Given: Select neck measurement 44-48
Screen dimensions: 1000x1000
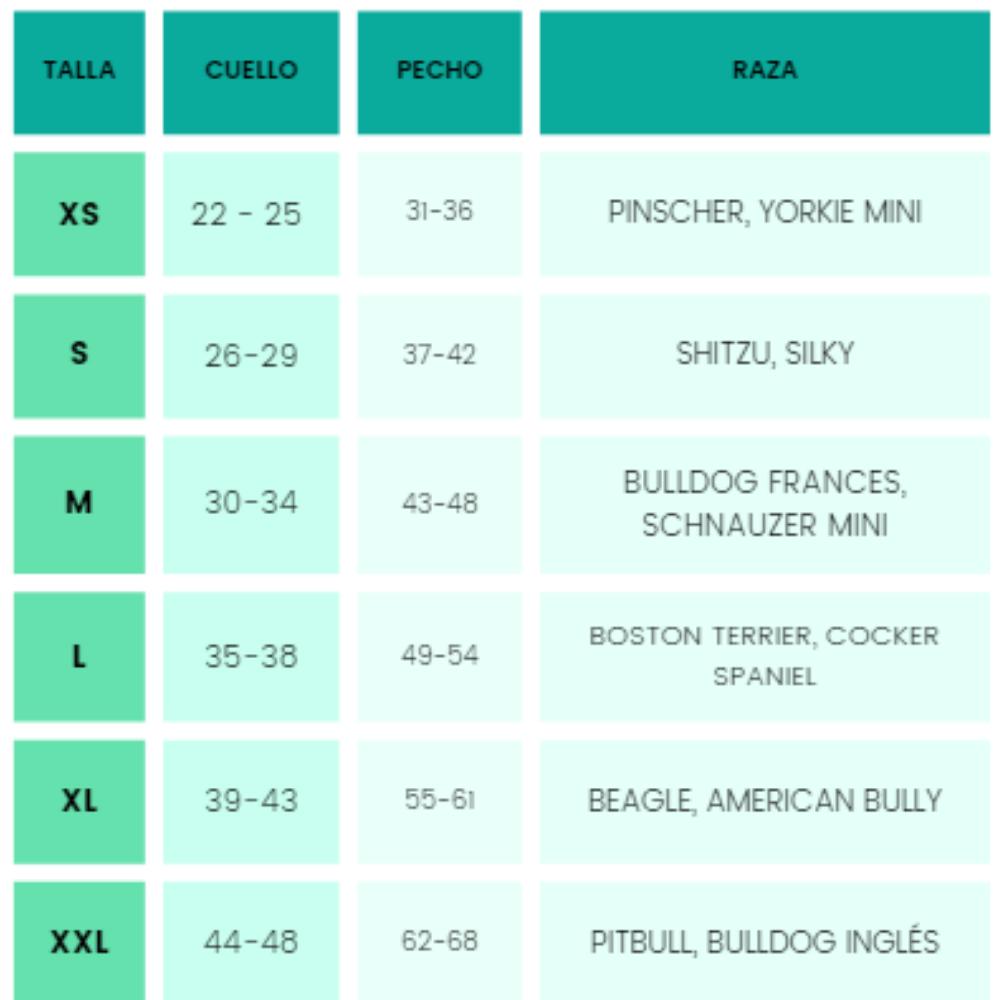Looking at the screenshot, I should point(251,941).
